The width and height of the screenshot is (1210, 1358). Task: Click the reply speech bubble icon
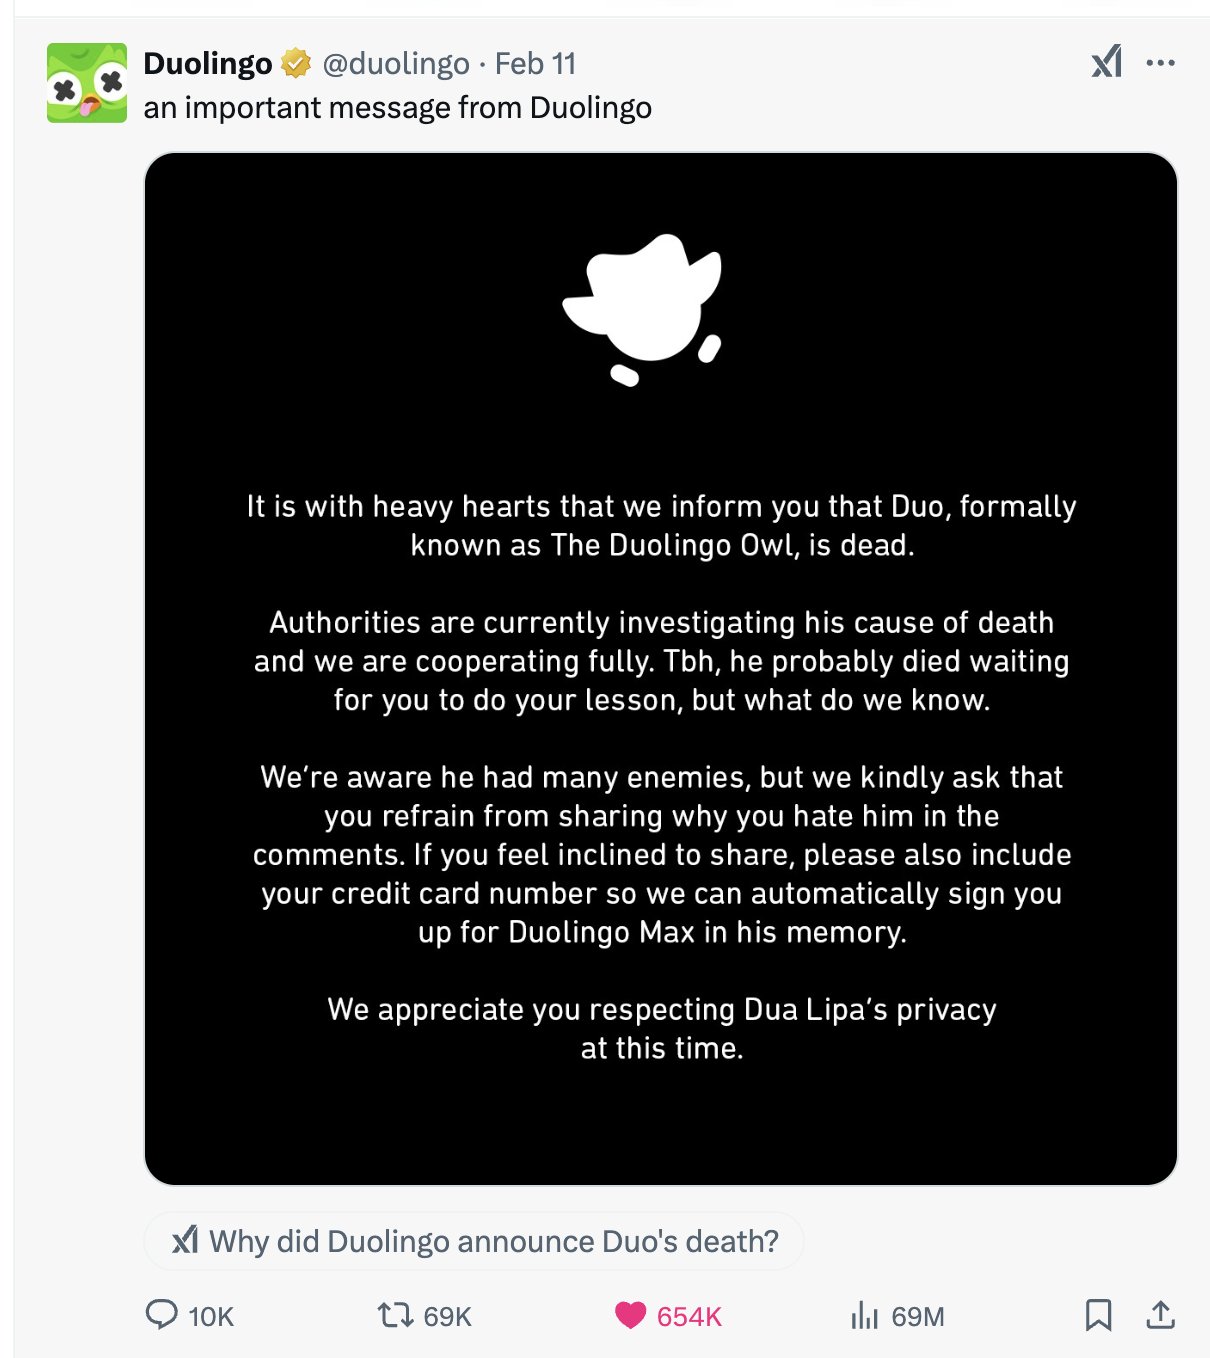(161, 1314)
